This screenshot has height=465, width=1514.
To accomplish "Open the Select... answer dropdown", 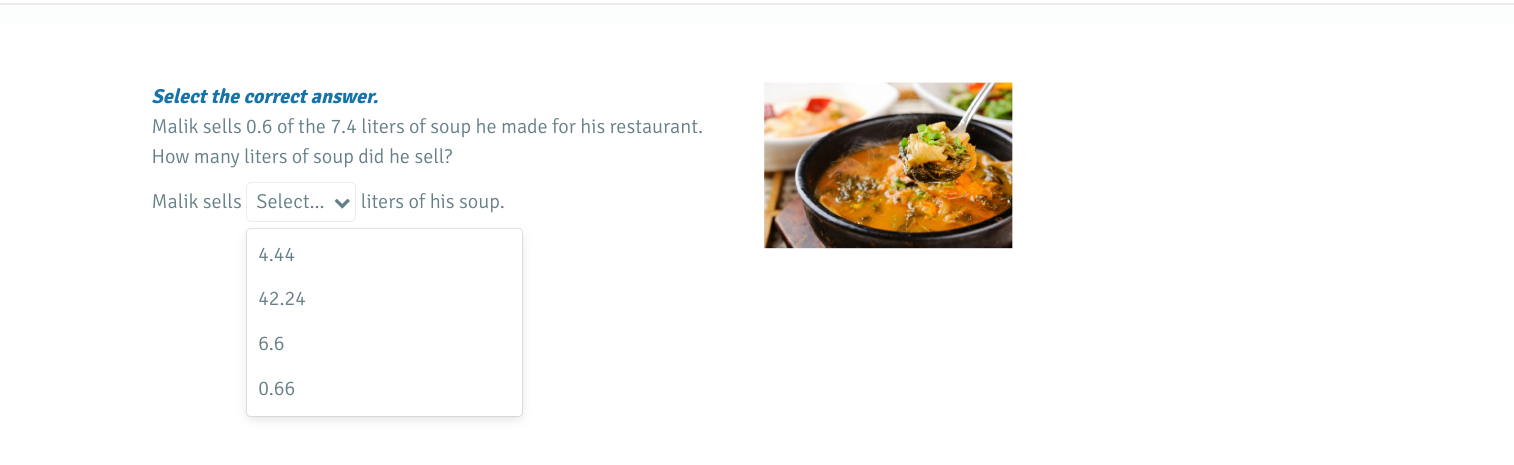I will tap(301, 202).
